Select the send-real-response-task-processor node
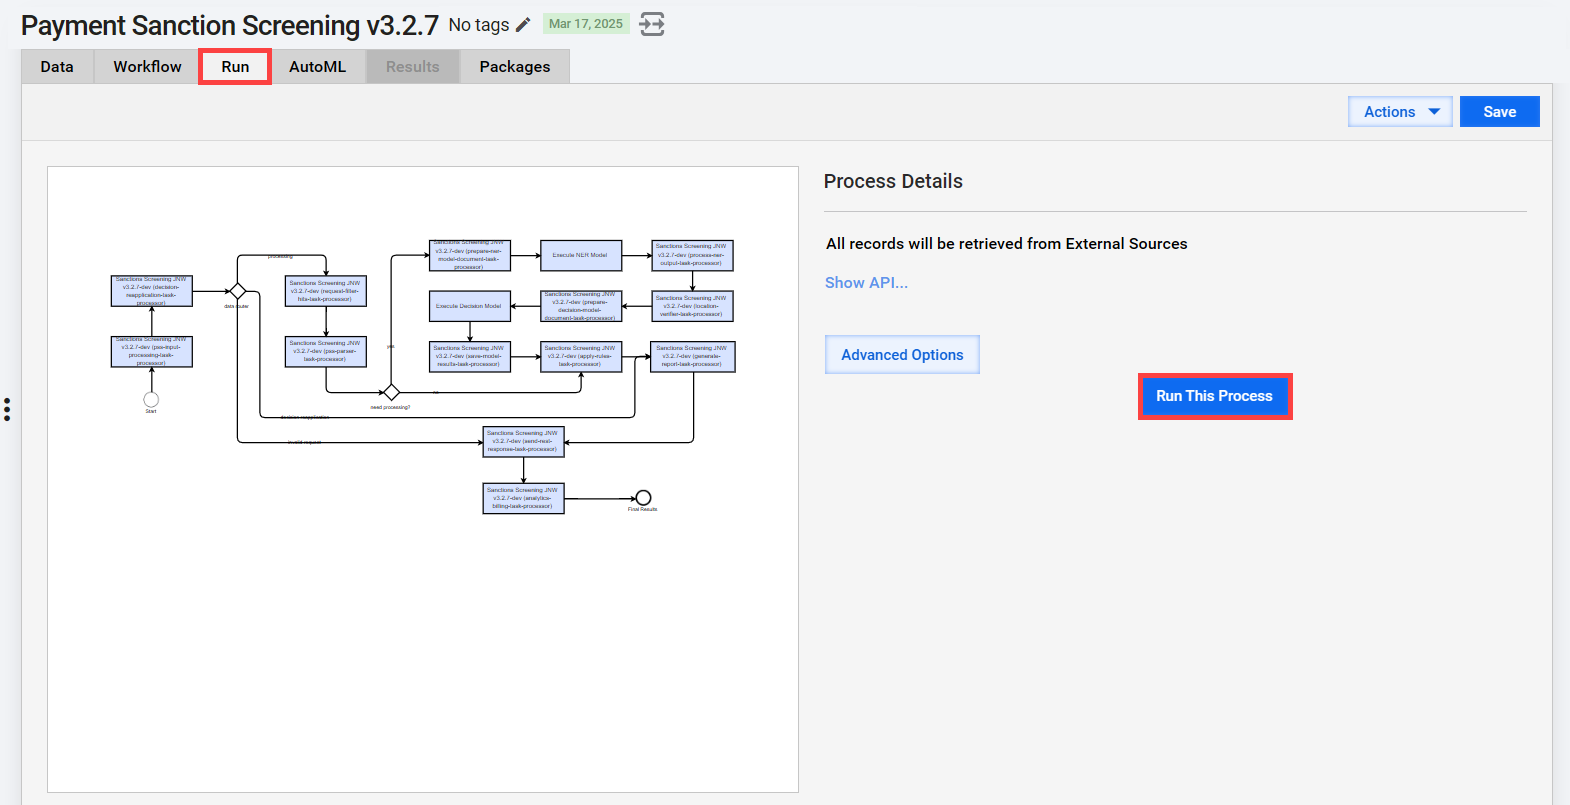This screenshot has width=1570, height=805. 523,442
